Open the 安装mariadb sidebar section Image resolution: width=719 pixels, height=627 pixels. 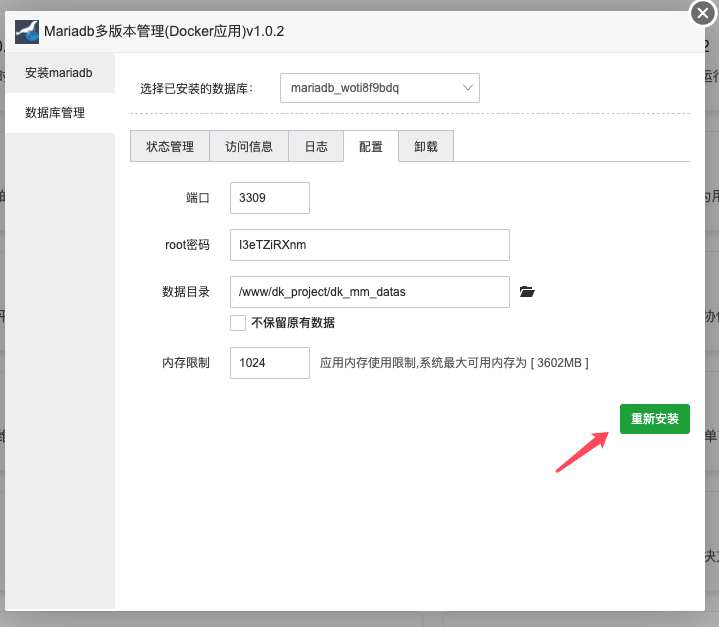point(60,73)
